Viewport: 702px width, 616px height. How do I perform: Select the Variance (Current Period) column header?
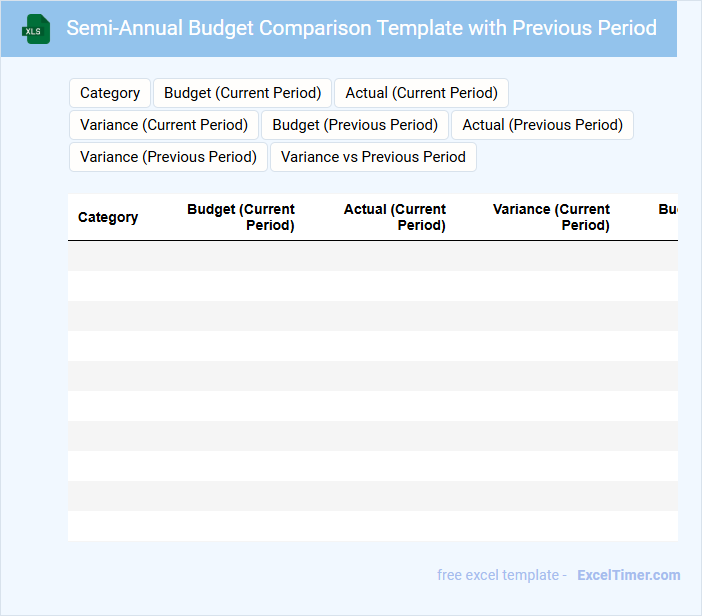tap(551, 217)
